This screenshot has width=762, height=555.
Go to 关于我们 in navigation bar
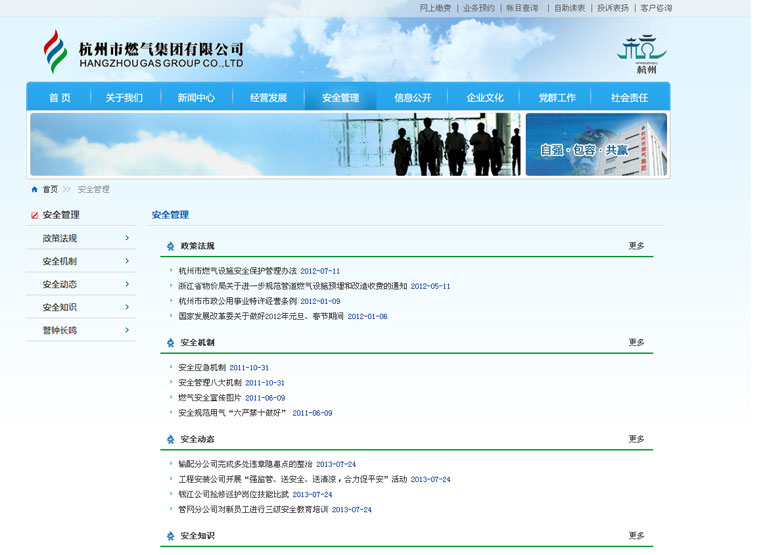[124, 98]
